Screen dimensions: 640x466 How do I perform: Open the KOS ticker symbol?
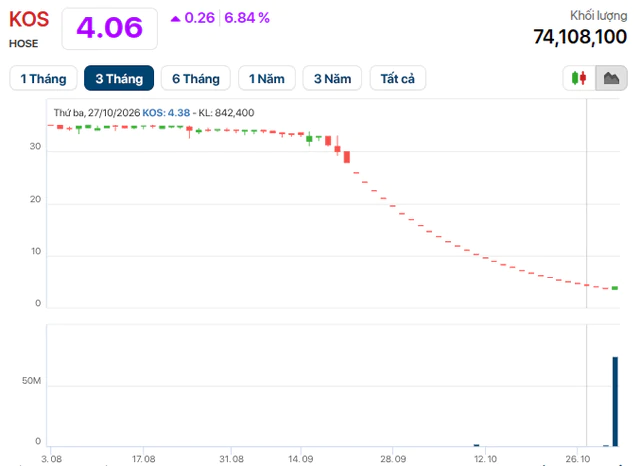click(x=29, y=20)
